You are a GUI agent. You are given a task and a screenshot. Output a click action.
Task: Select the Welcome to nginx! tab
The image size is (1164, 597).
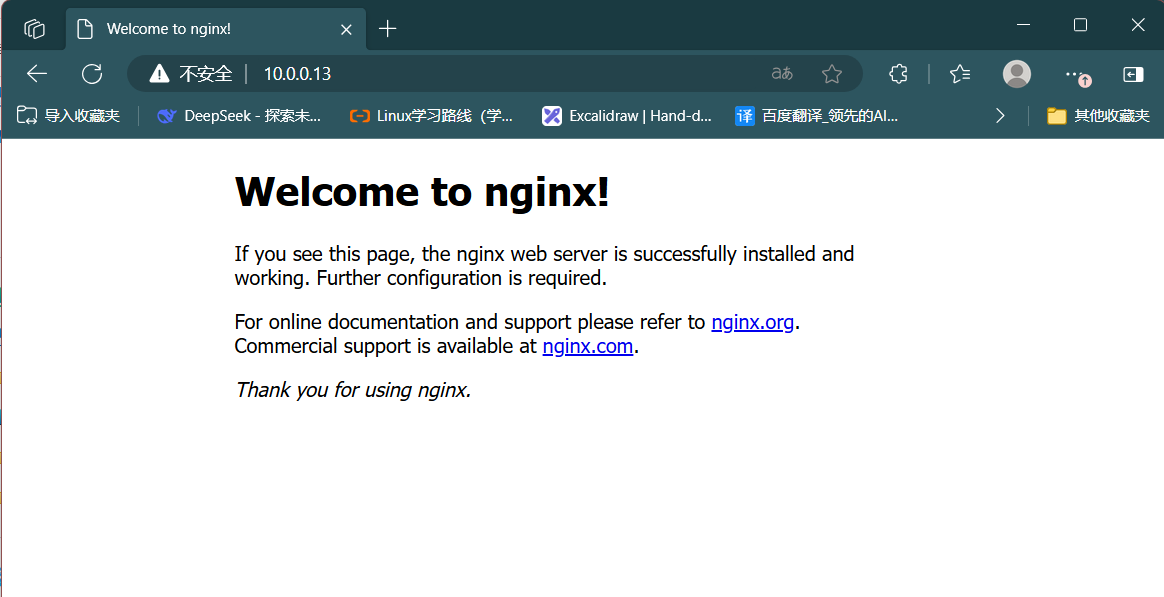(x=216, y=29)
